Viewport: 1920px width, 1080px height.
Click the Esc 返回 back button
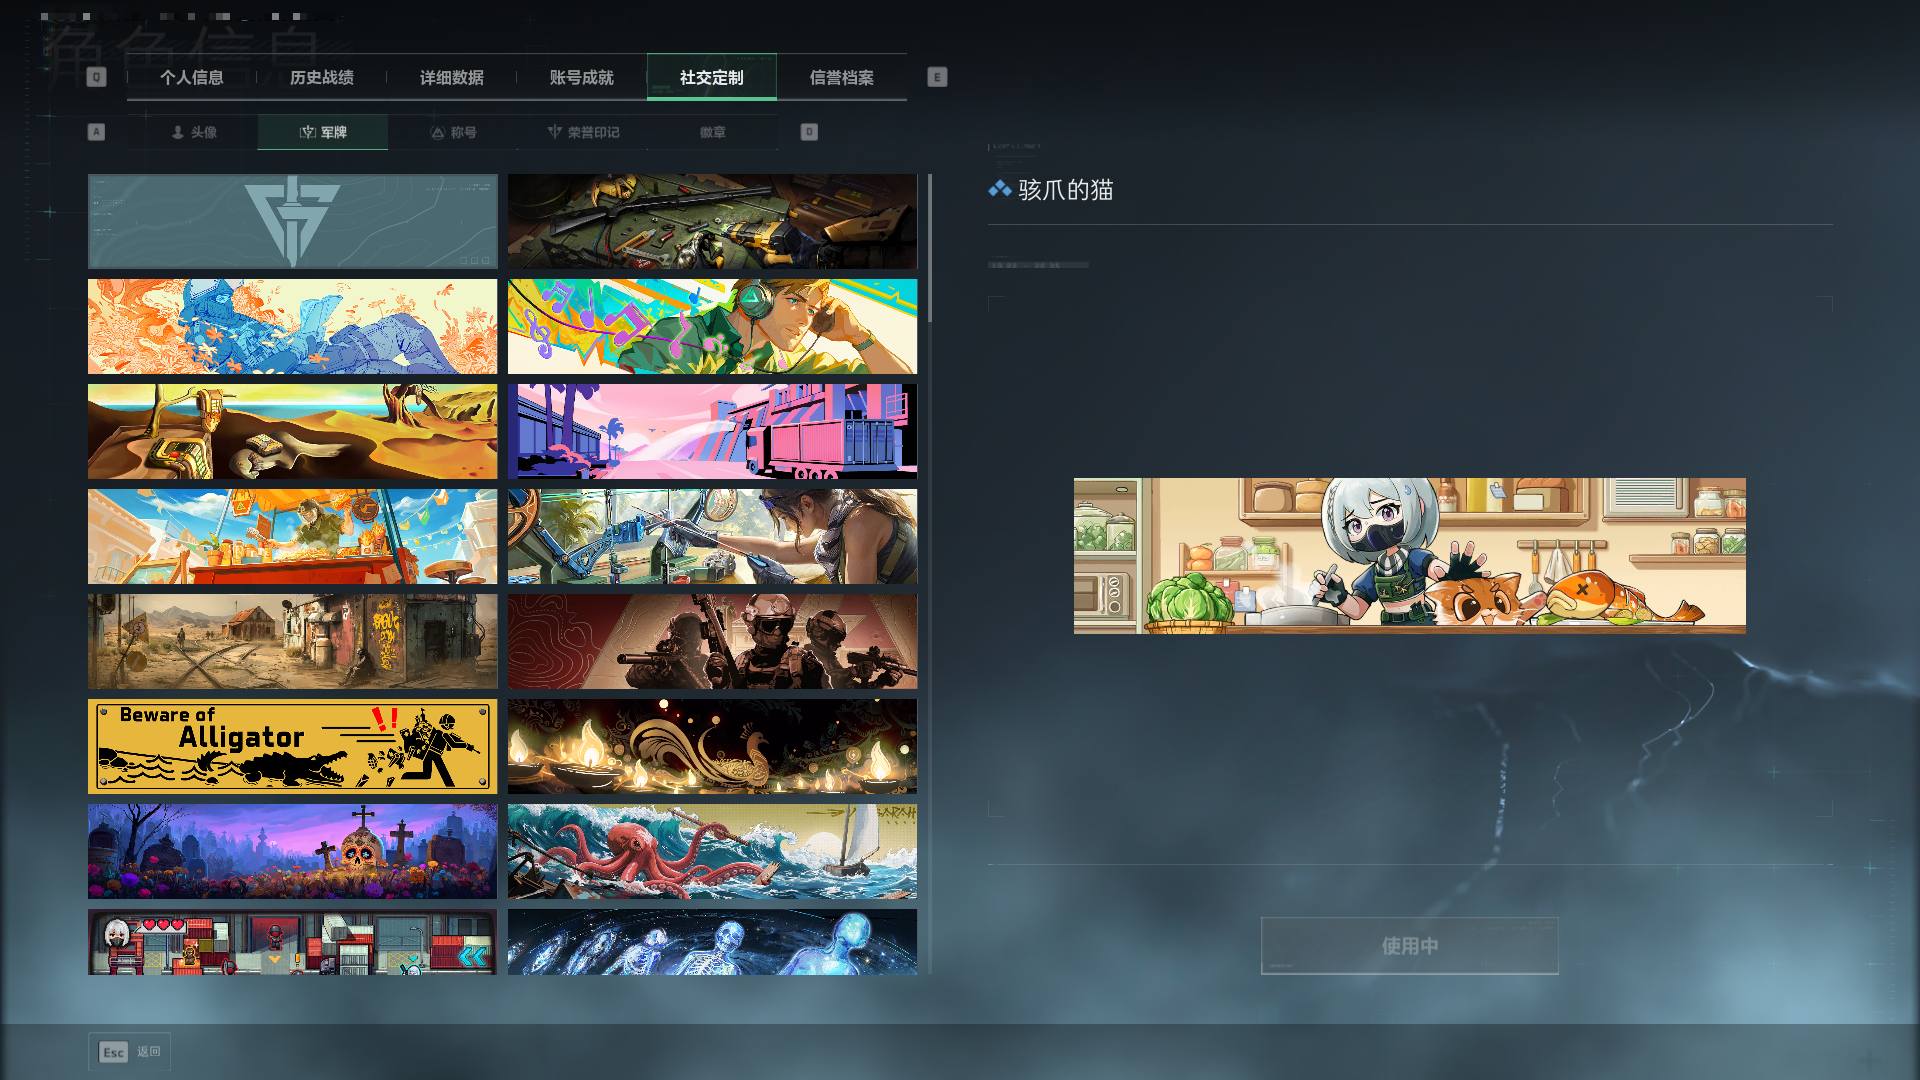[x=130, y=1052]
